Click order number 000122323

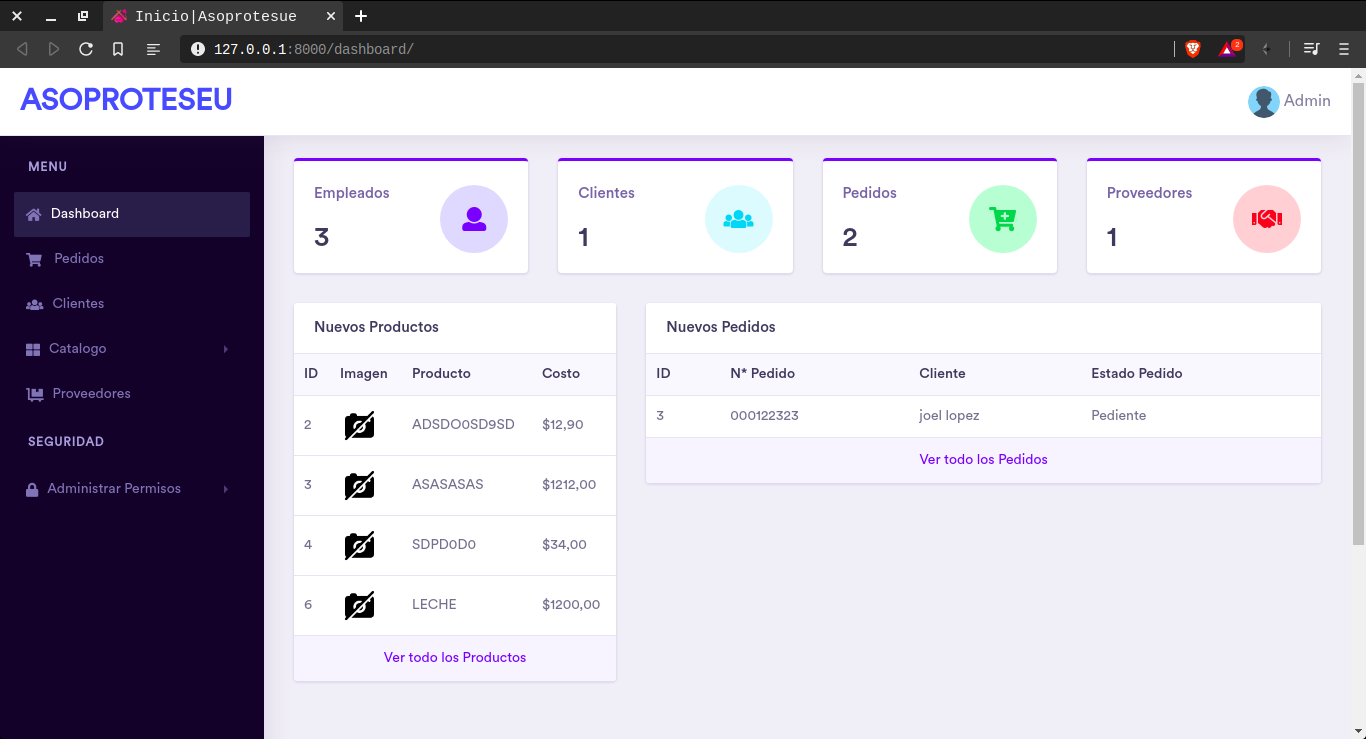pos(764,416)
